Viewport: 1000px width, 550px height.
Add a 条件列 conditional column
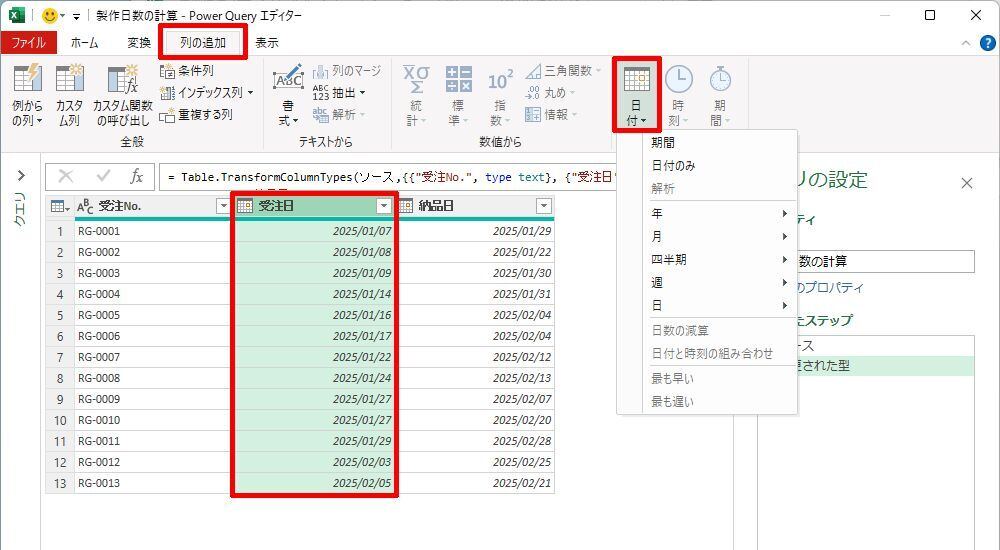tap(187, 71)
